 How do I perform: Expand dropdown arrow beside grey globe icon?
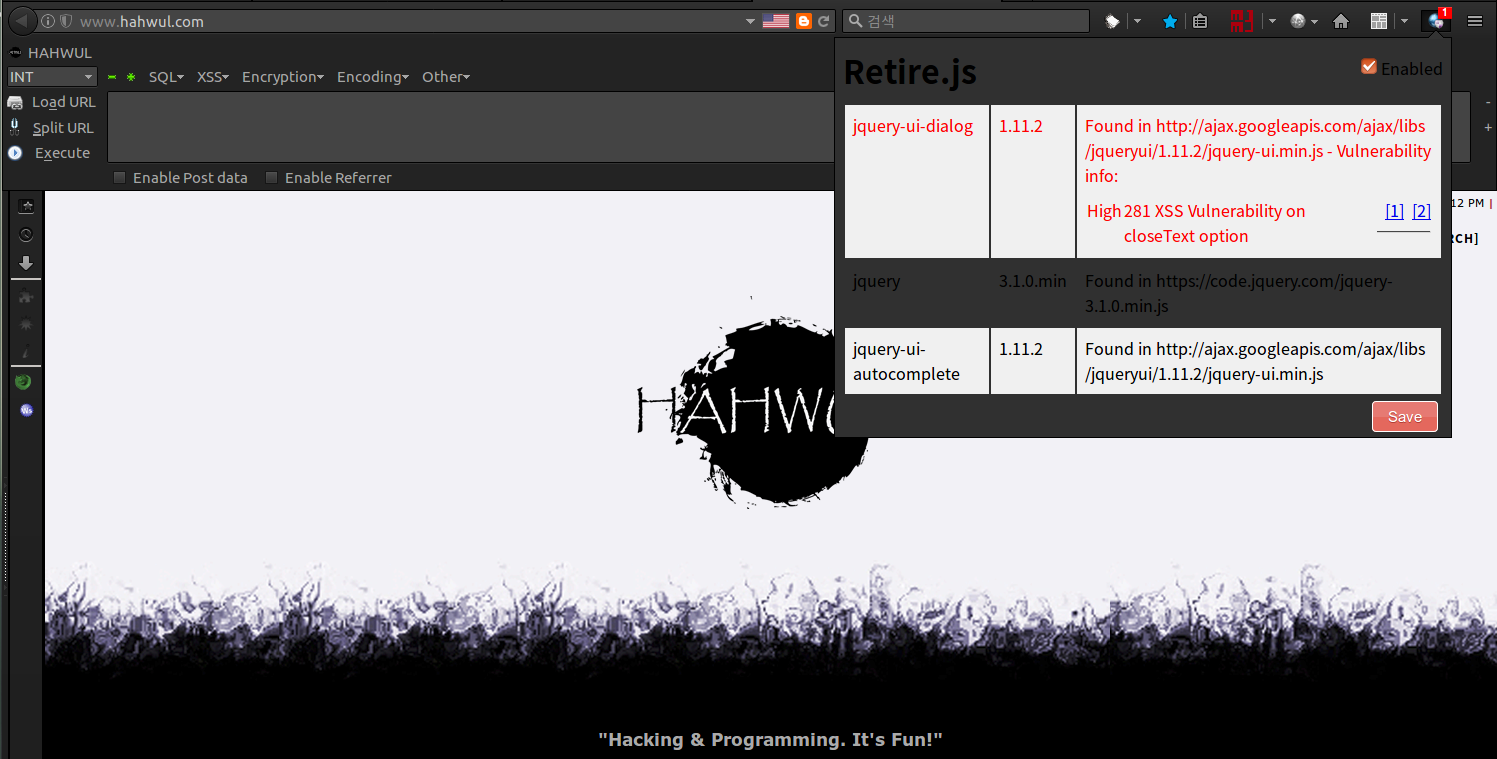(x=1314, y=21)
